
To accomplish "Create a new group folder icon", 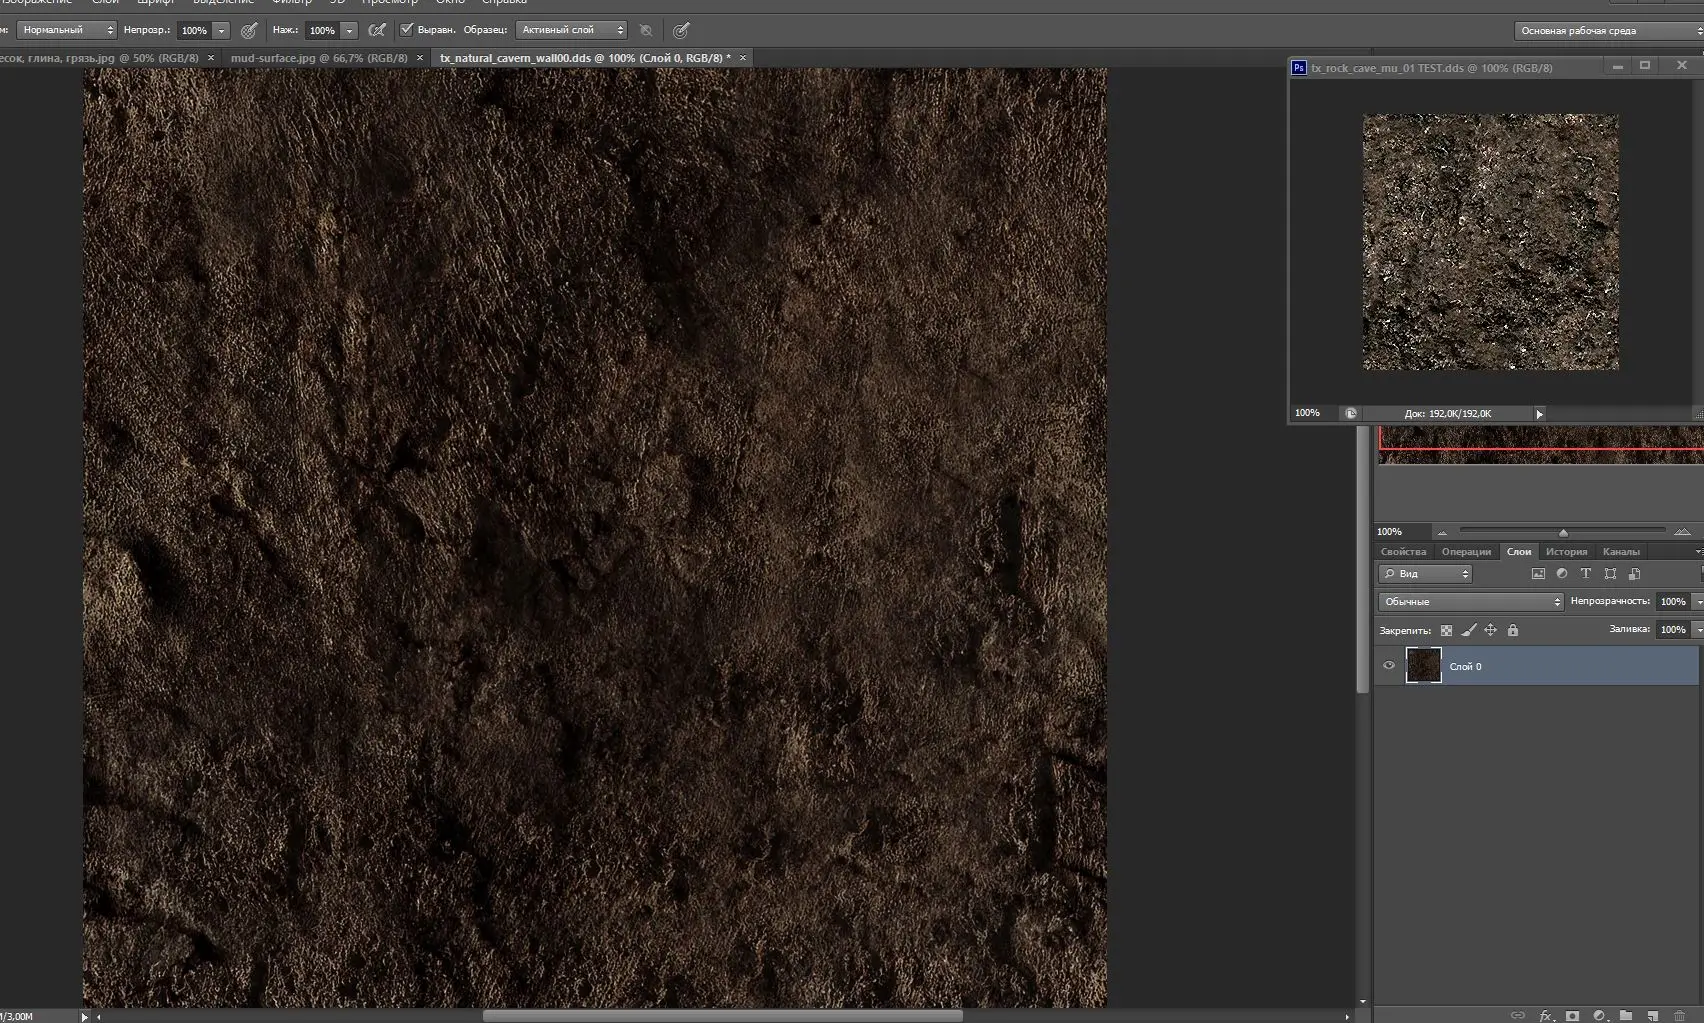I will 1626,1015.
